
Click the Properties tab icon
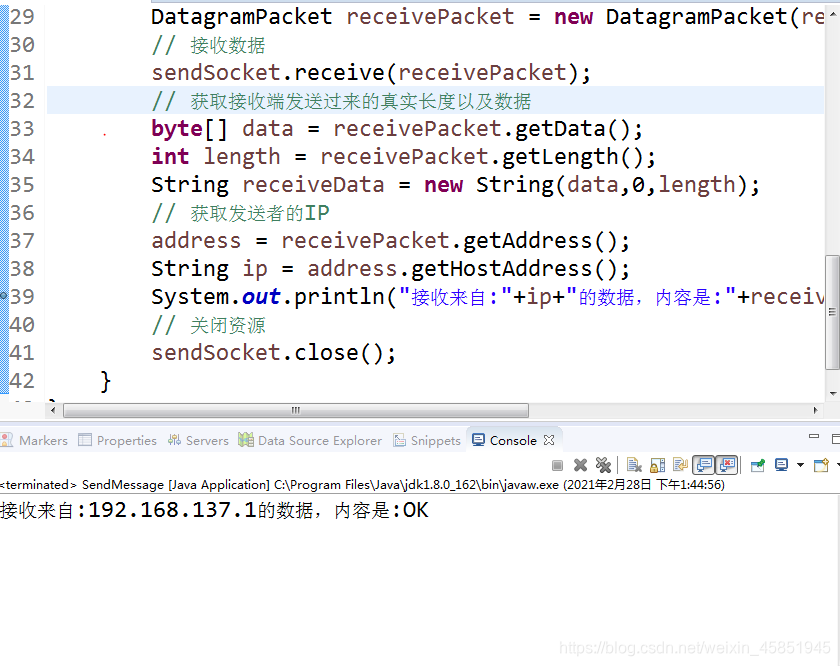click(85, 440)
